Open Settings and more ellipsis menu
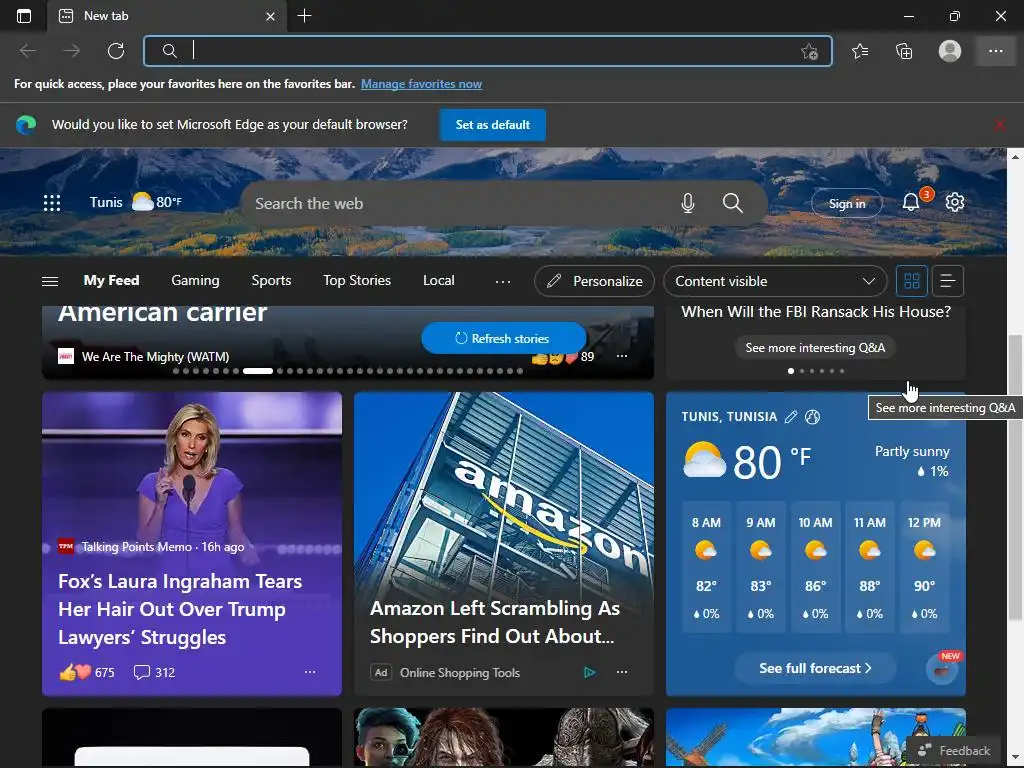 [x=995, y=51]
